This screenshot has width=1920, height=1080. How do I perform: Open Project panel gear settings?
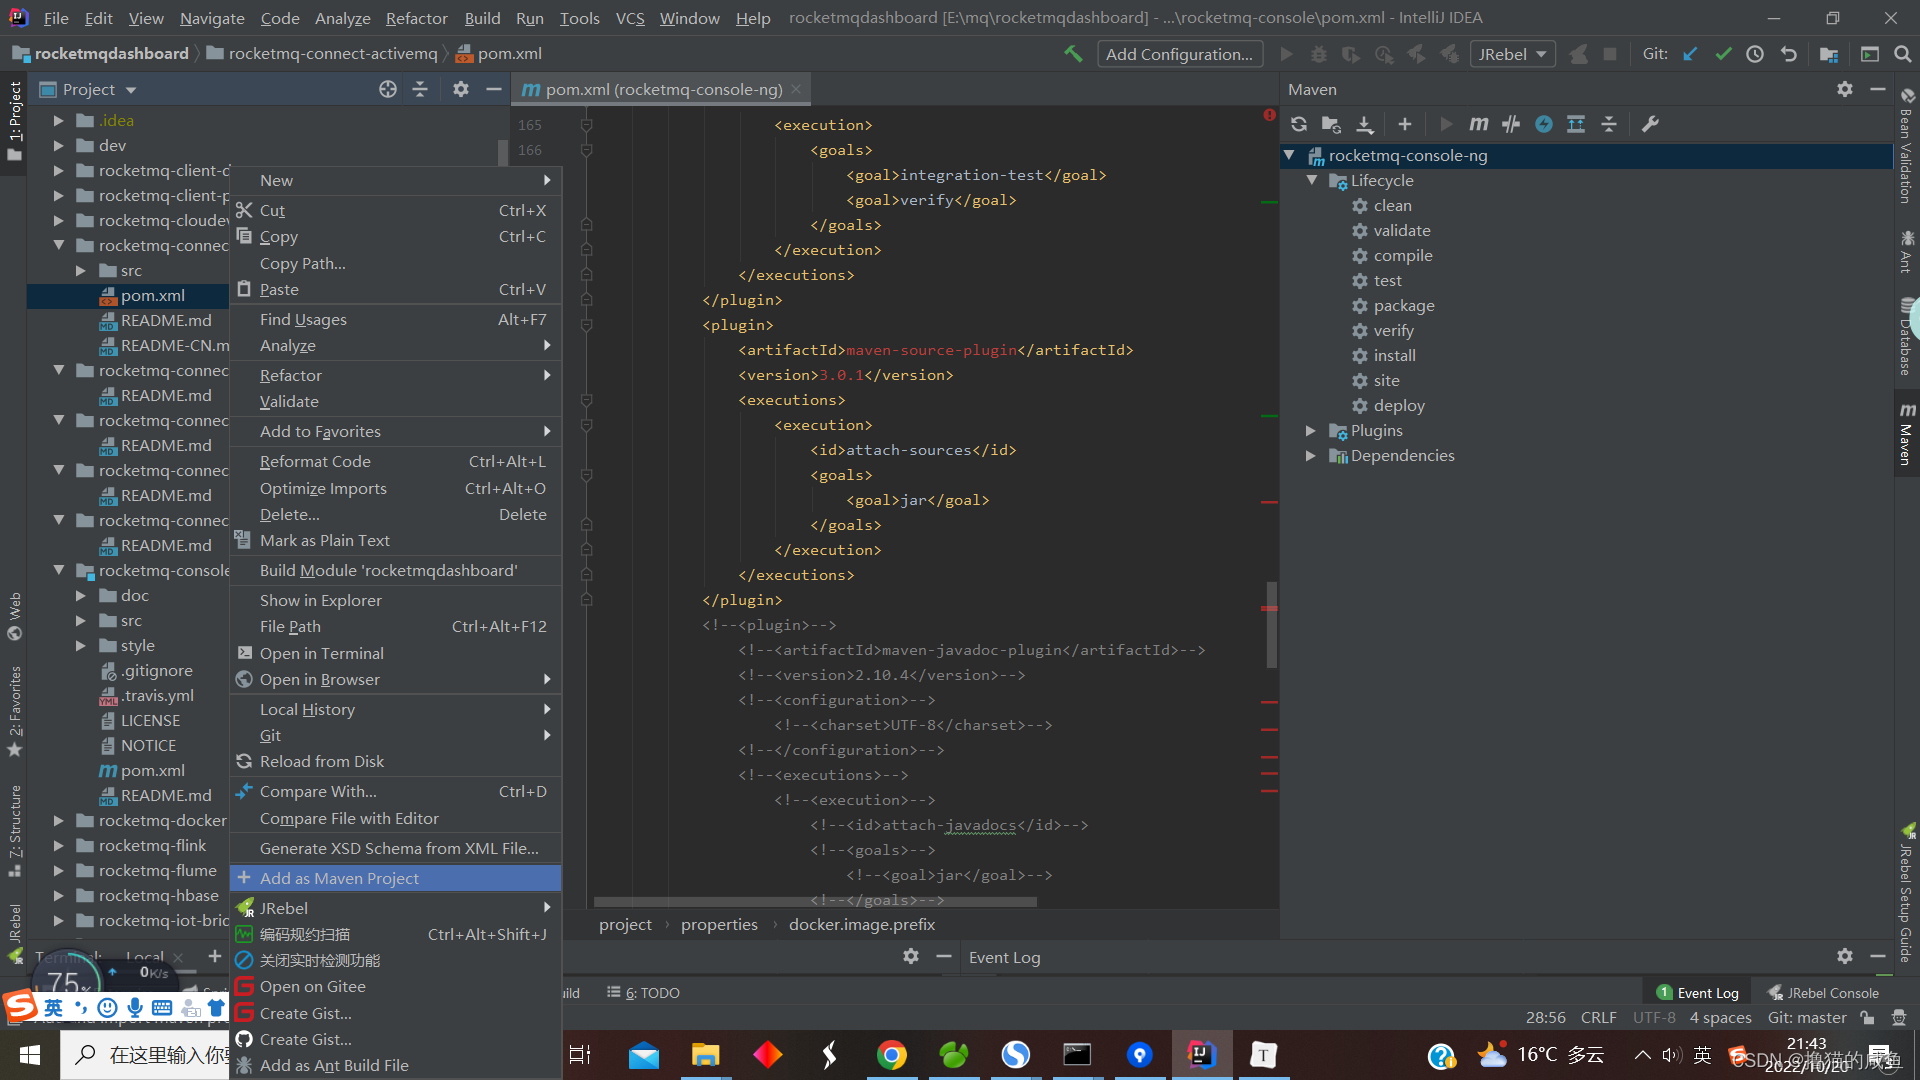pos(460,89)
